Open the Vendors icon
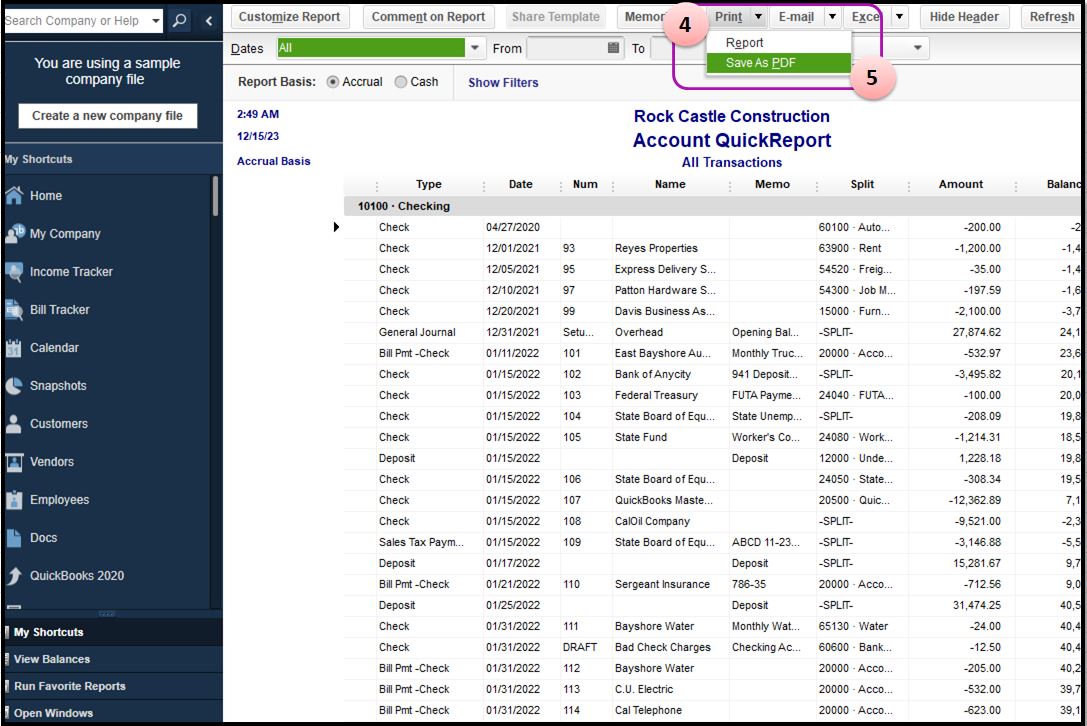The height and width of the screenshot is (726, 1087). (x=14, y=462)
